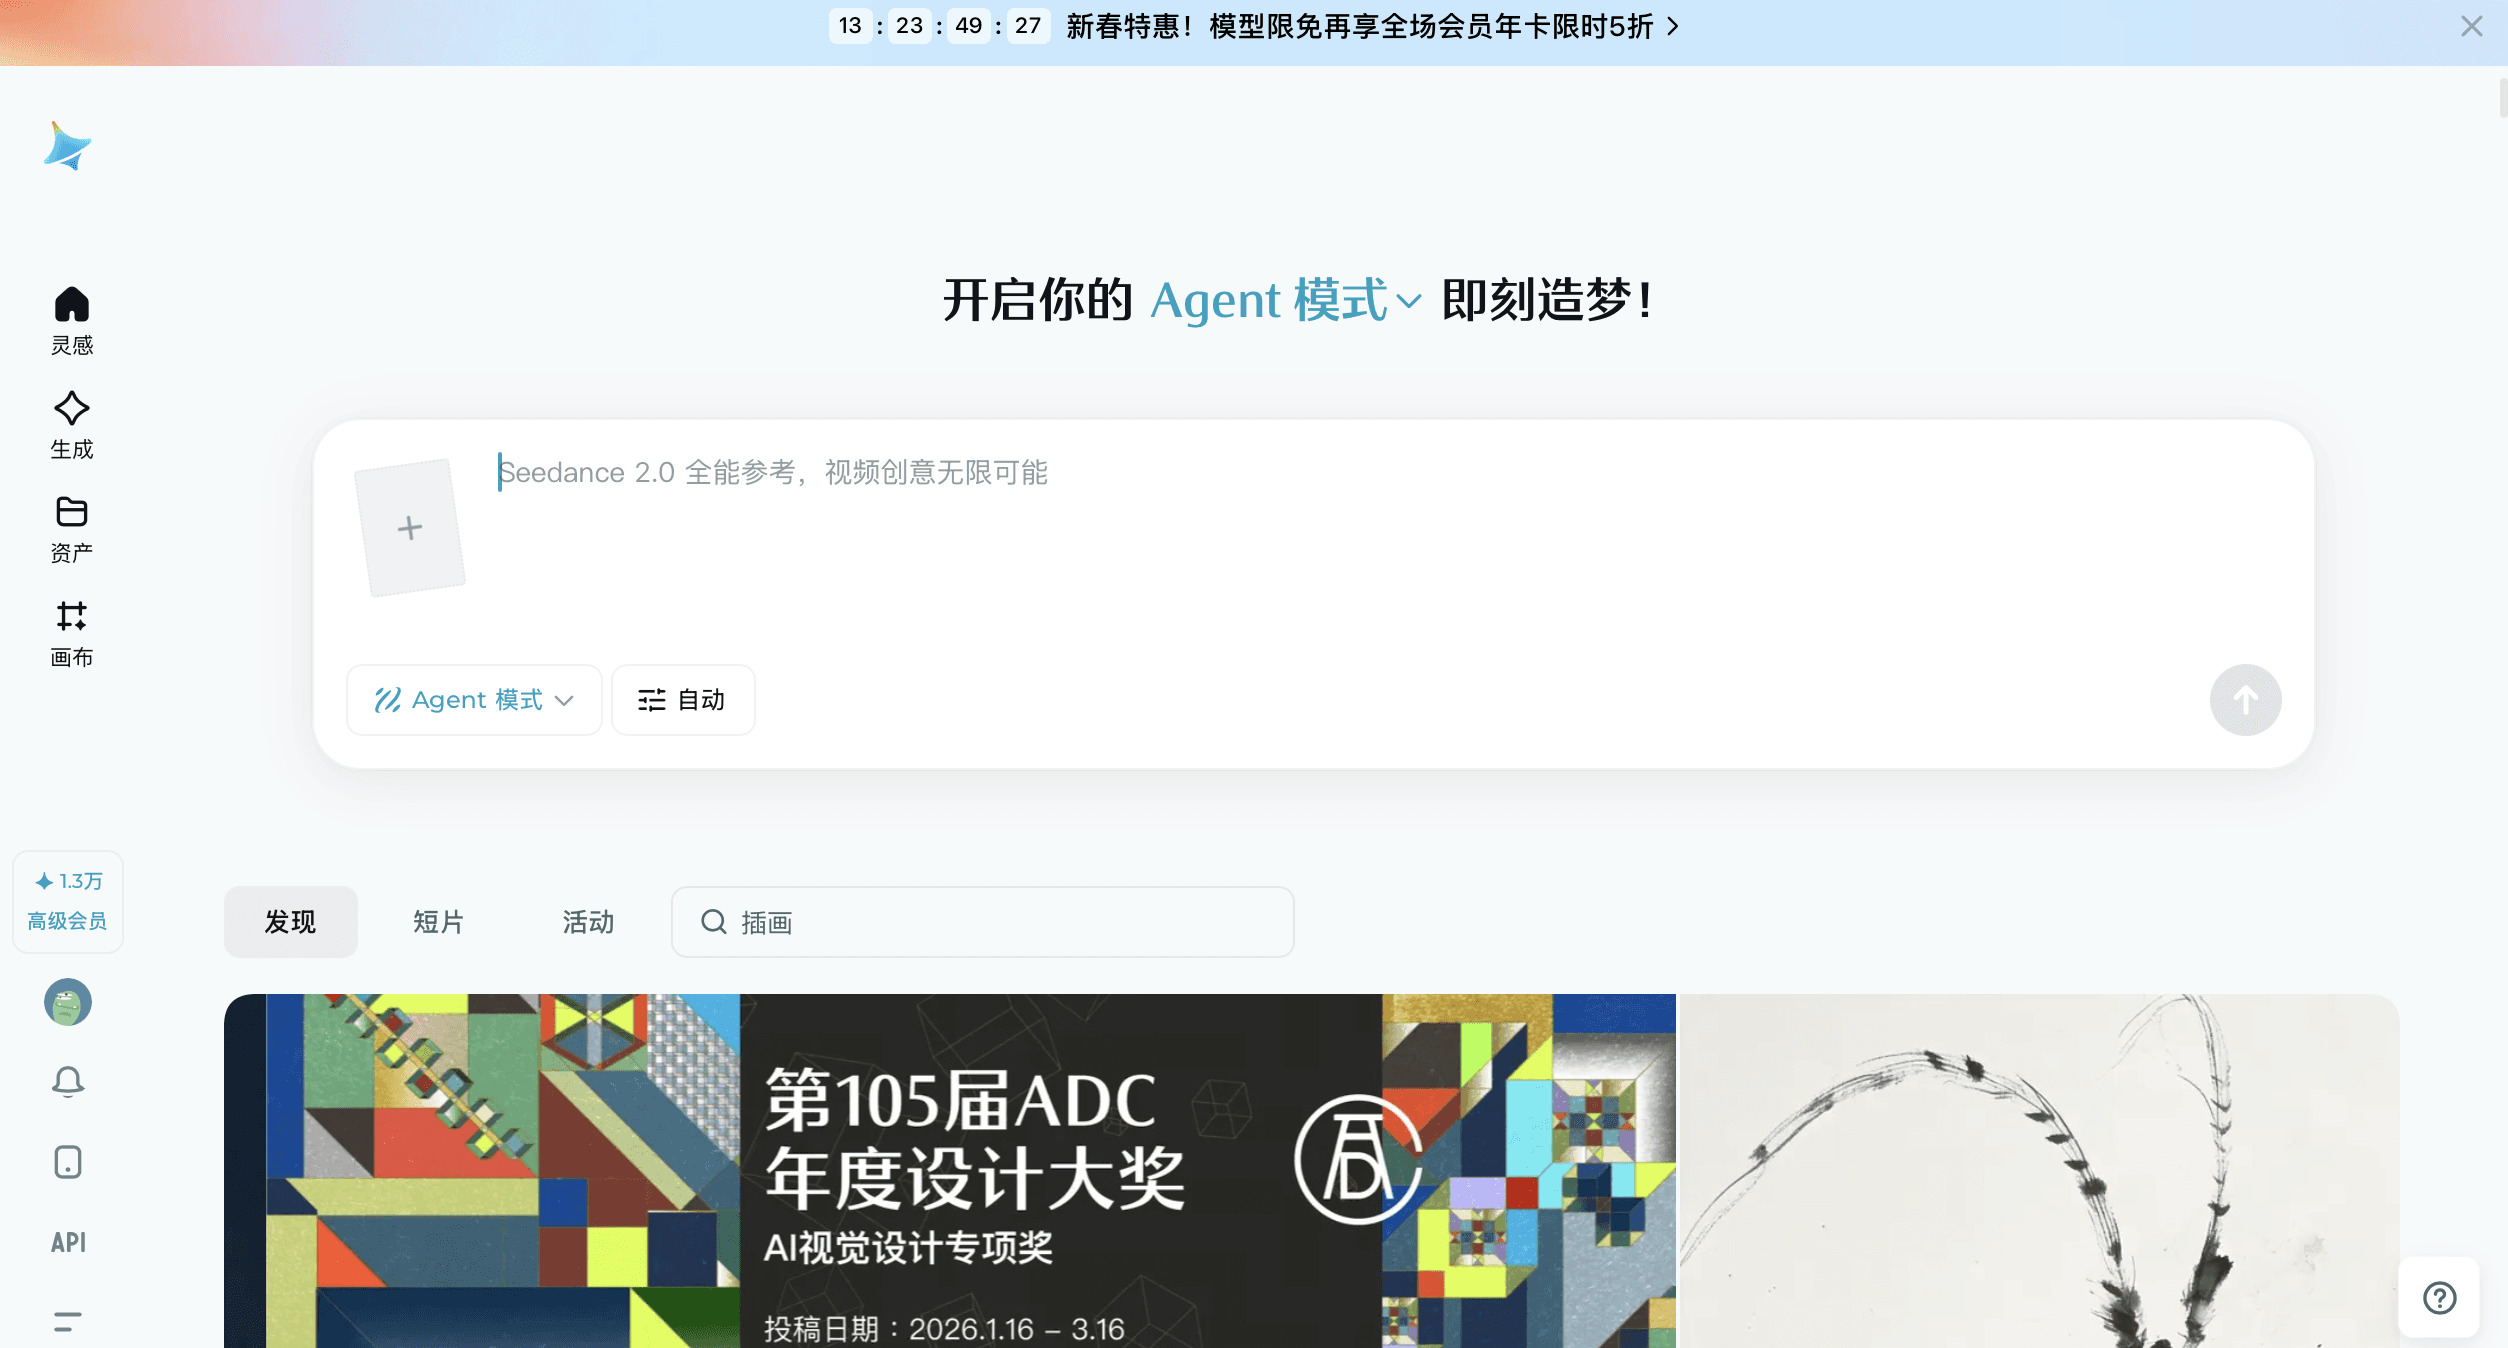The width and height of the screenshot is (2508, 1348).
Task: Open notifications bell icon
Action: pos(68,1082)
